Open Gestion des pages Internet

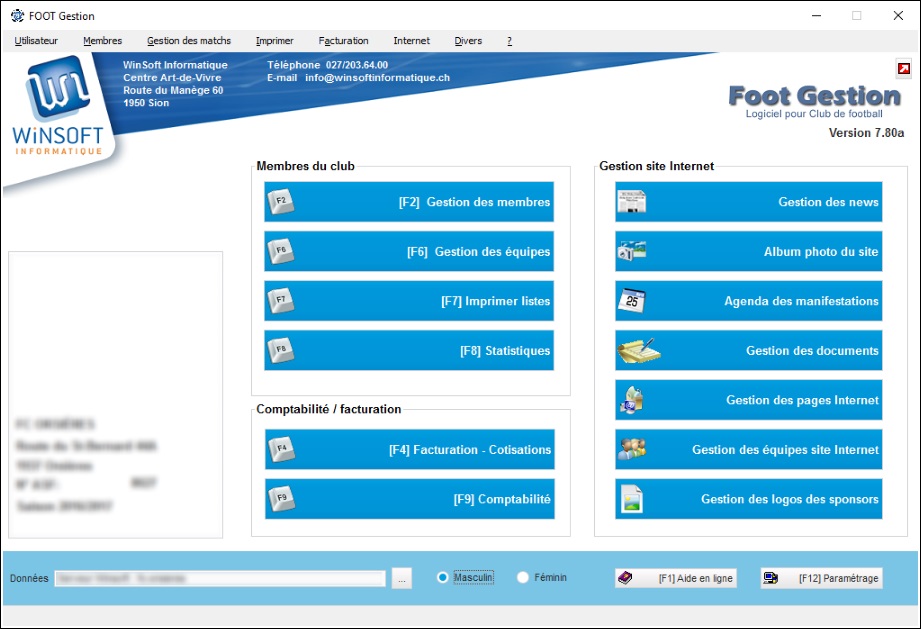coord(749,400)
